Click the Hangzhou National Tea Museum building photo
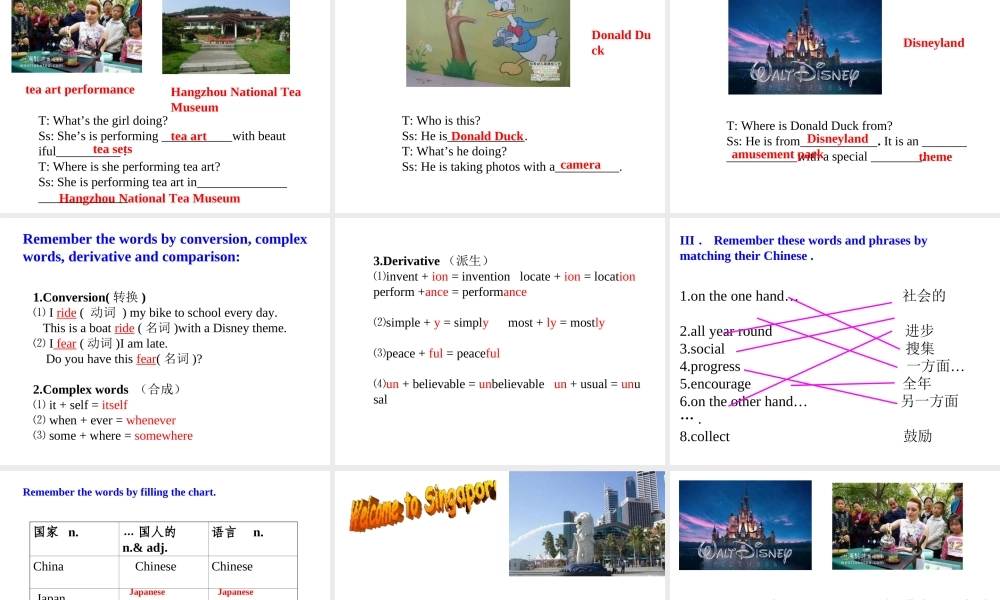 pyautogui.click(x=226, y=37)
